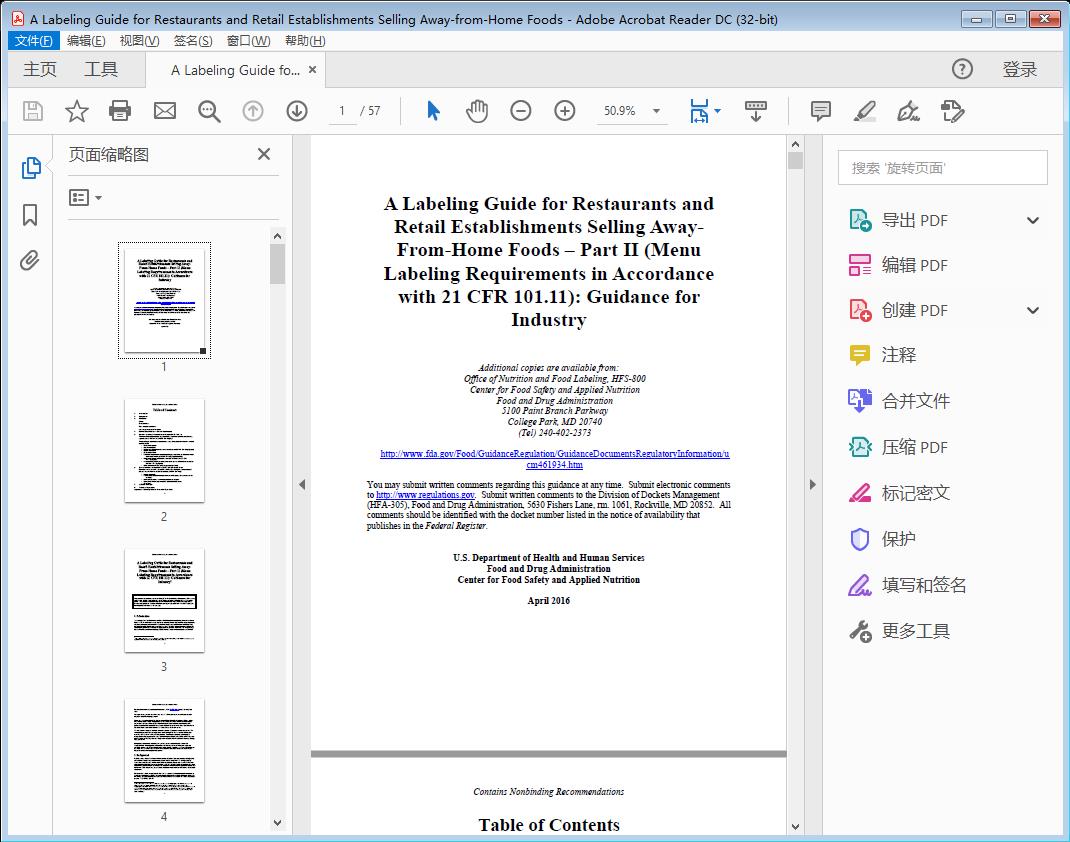
Task: Select the hand pan tool
Action: (477, 111)
